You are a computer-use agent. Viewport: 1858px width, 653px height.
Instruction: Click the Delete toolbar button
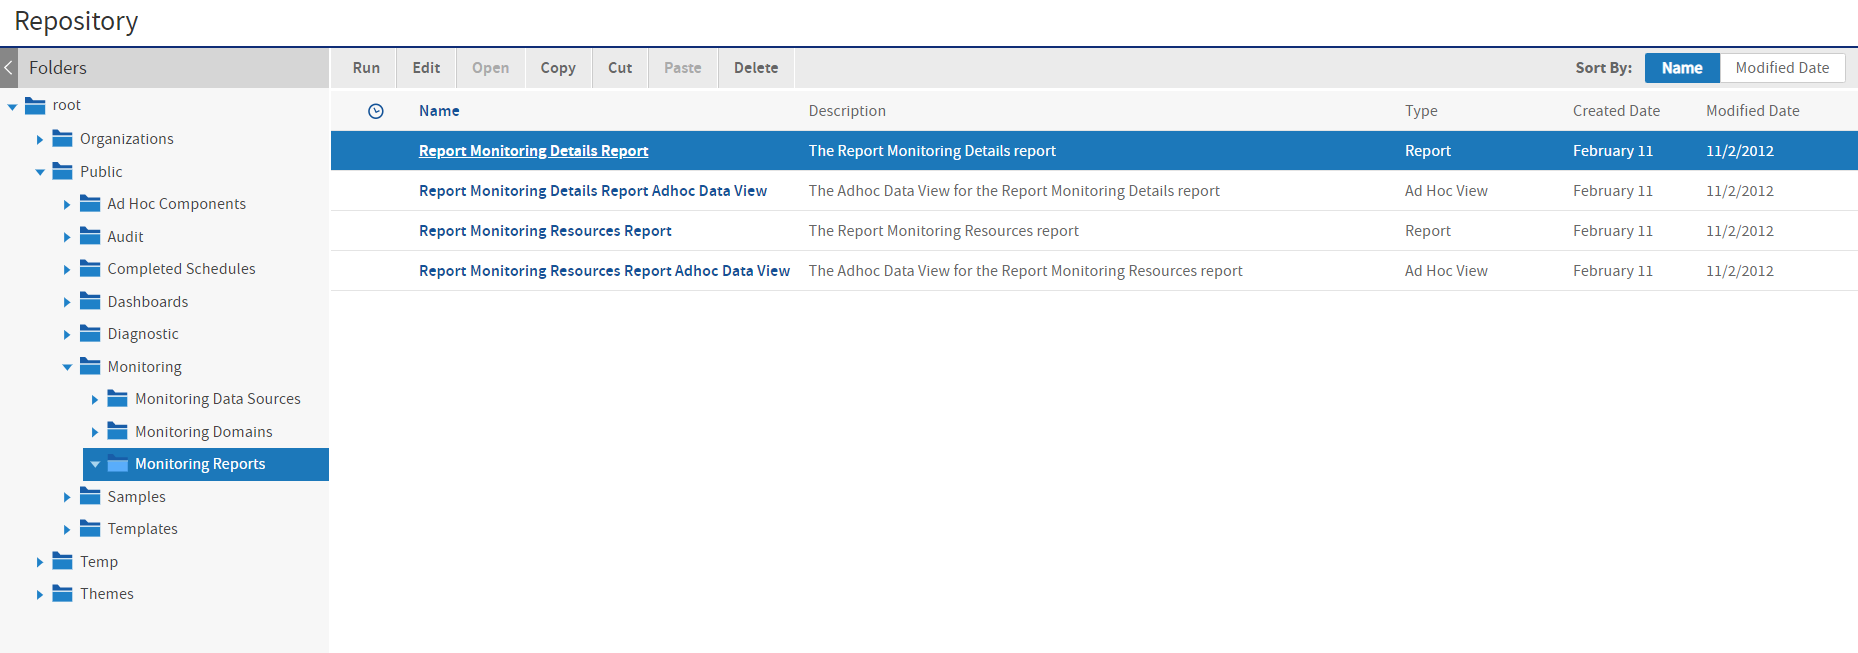tap(756, 68)
